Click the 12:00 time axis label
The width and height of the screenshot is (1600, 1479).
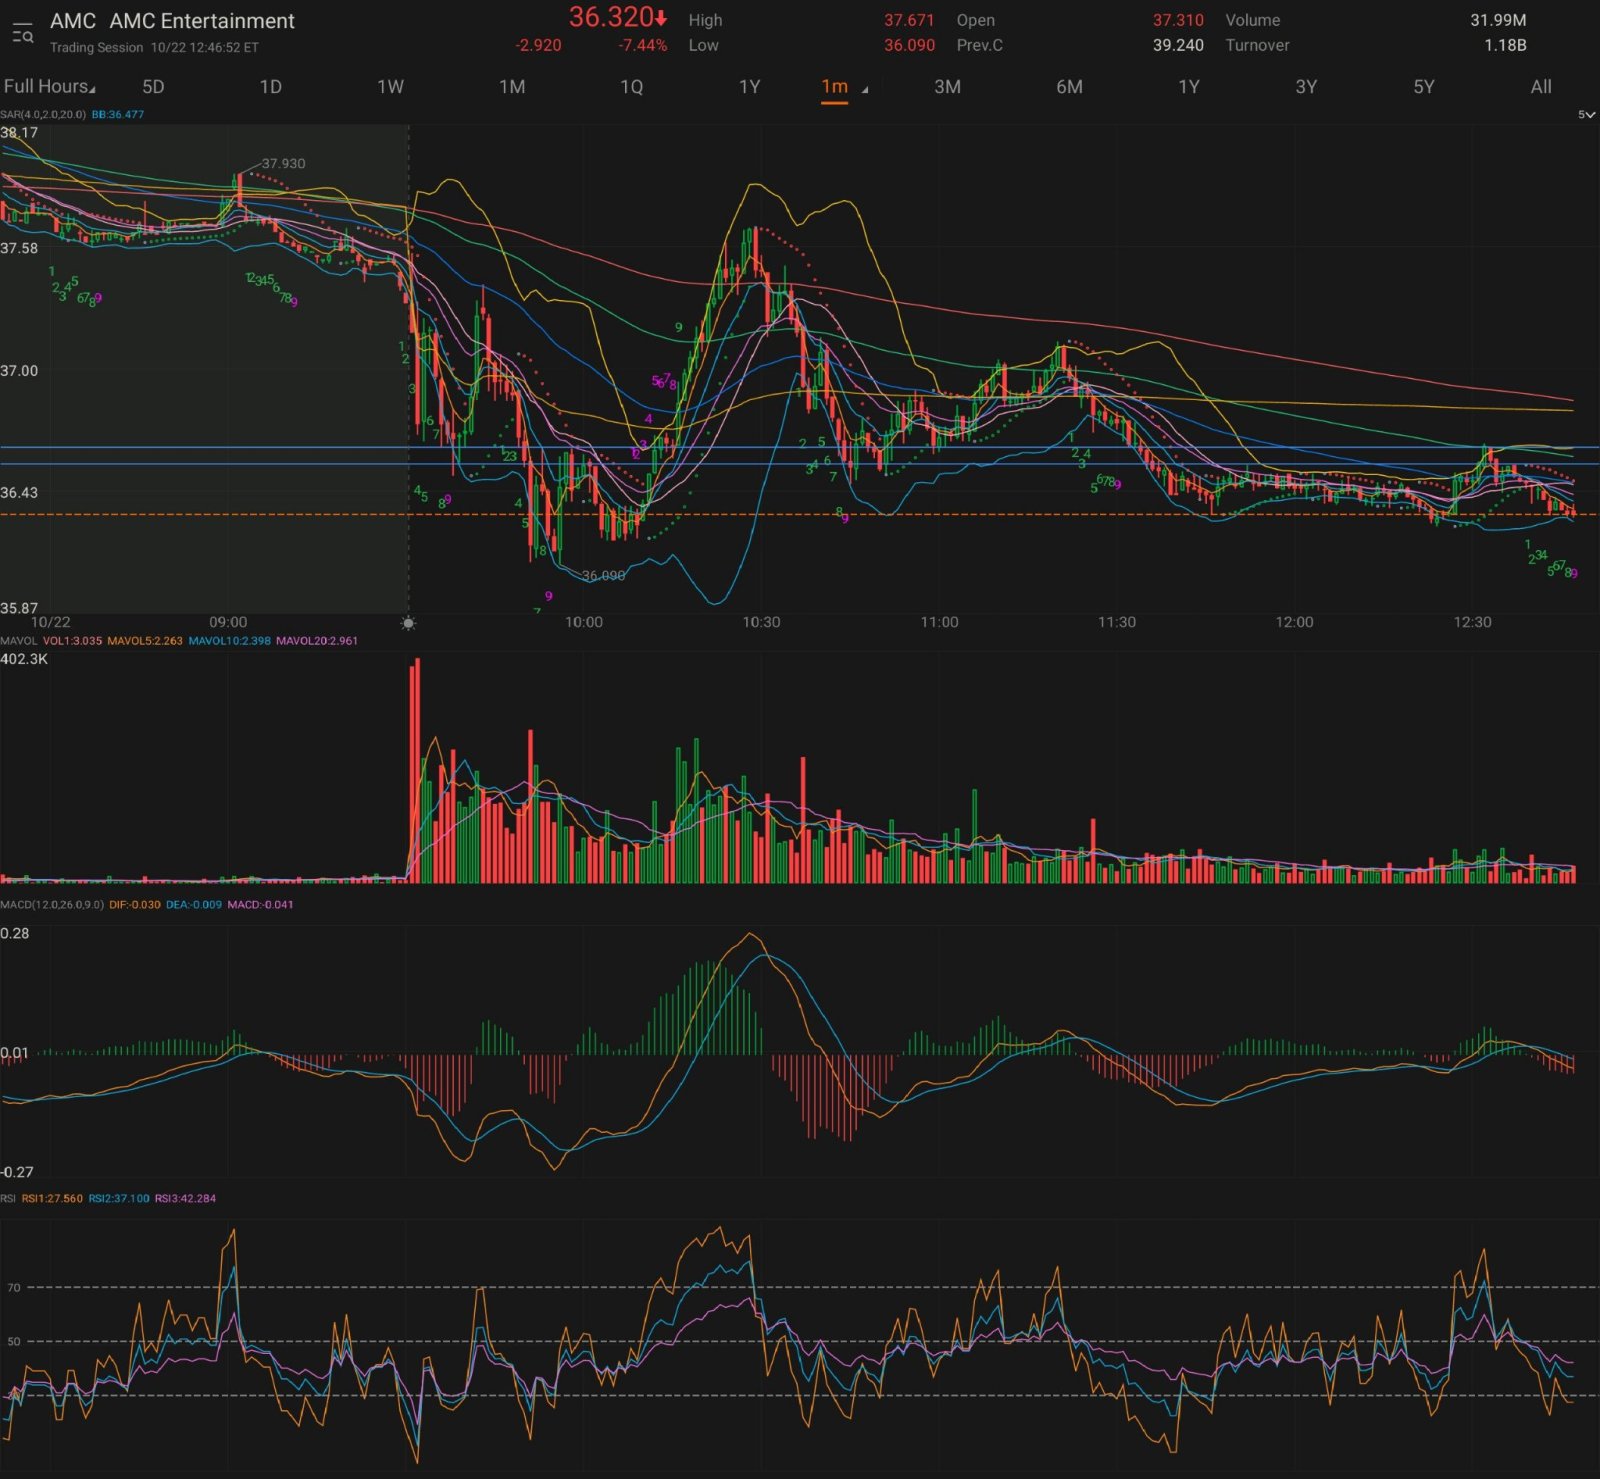point(1294,622)
